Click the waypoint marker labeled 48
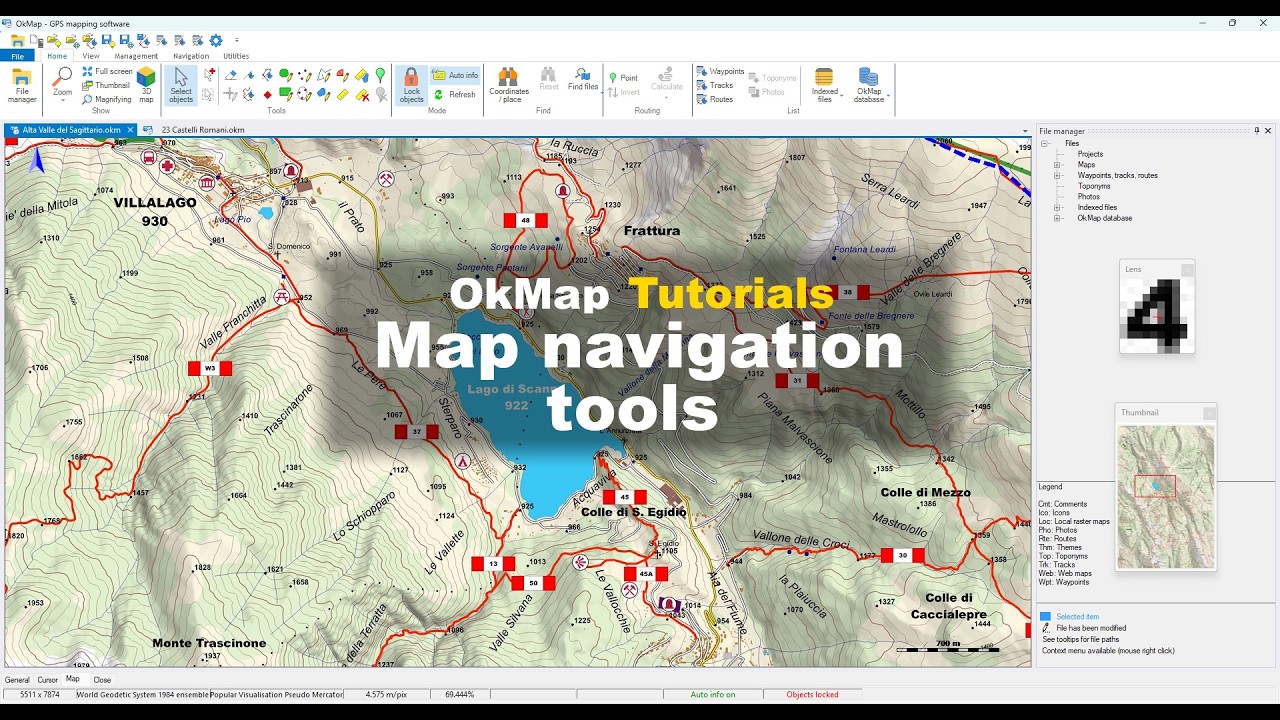This screenshot has height=720, width=1280. pos(525,220)
